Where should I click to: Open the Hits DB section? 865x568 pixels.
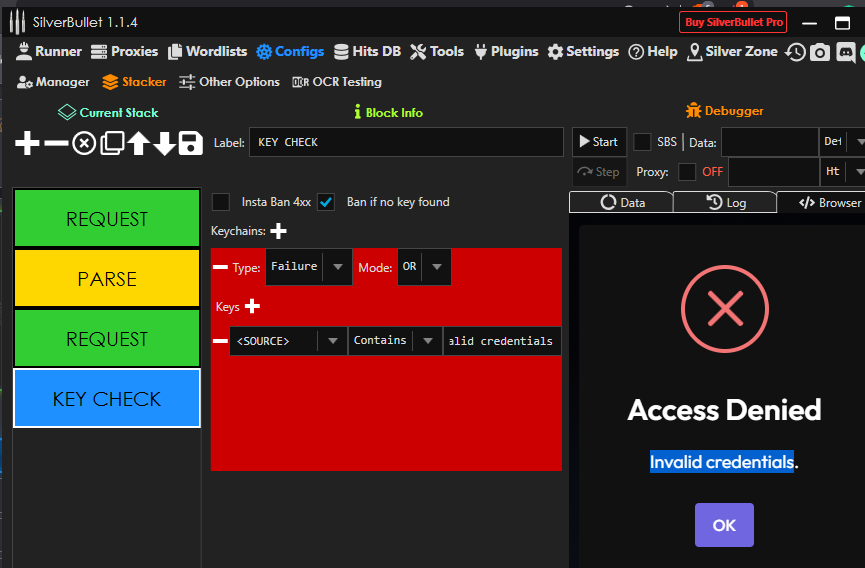[367, 51]
